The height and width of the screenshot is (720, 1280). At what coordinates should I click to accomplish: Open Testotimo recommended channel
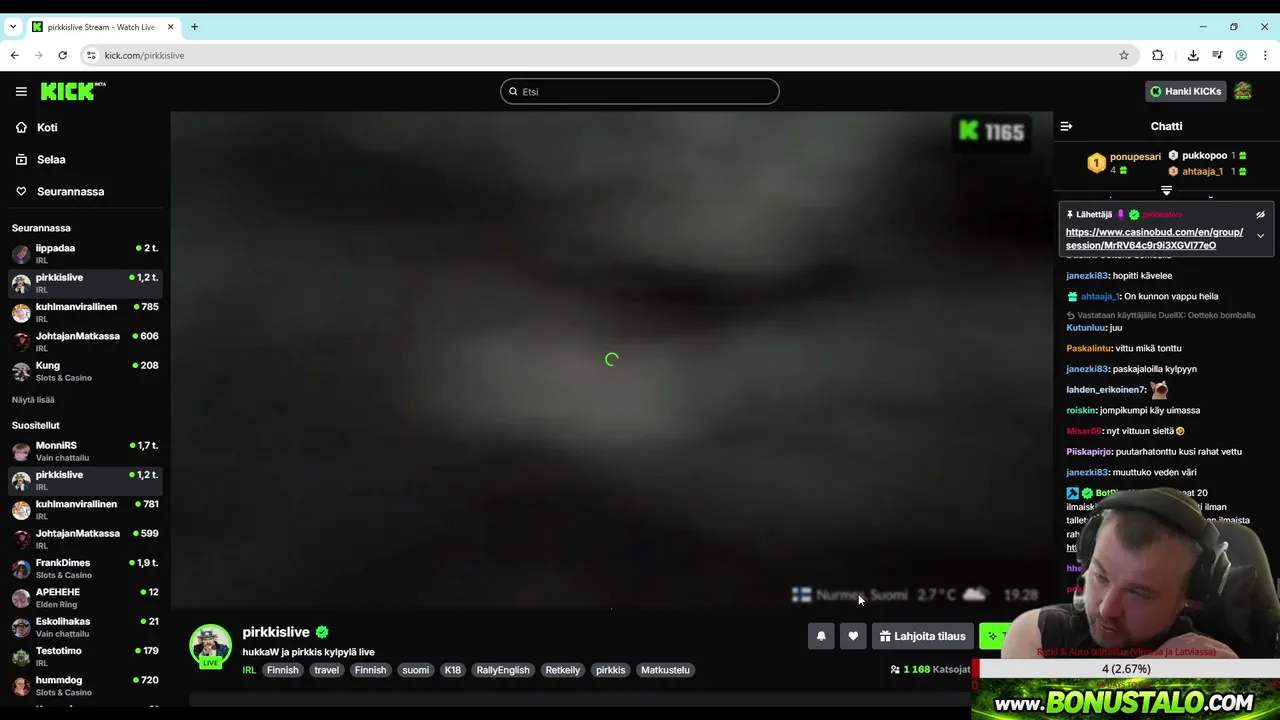[x=85, y=656]
